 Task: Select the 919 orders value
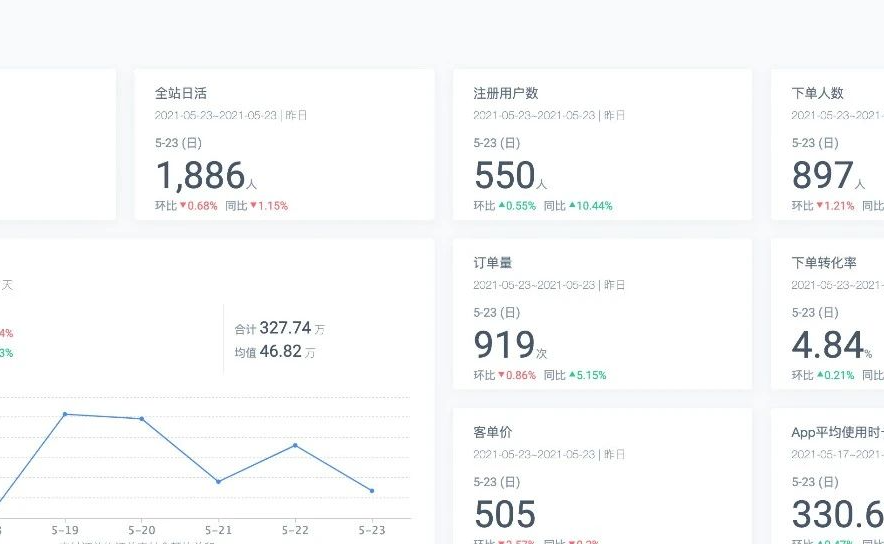505,344
